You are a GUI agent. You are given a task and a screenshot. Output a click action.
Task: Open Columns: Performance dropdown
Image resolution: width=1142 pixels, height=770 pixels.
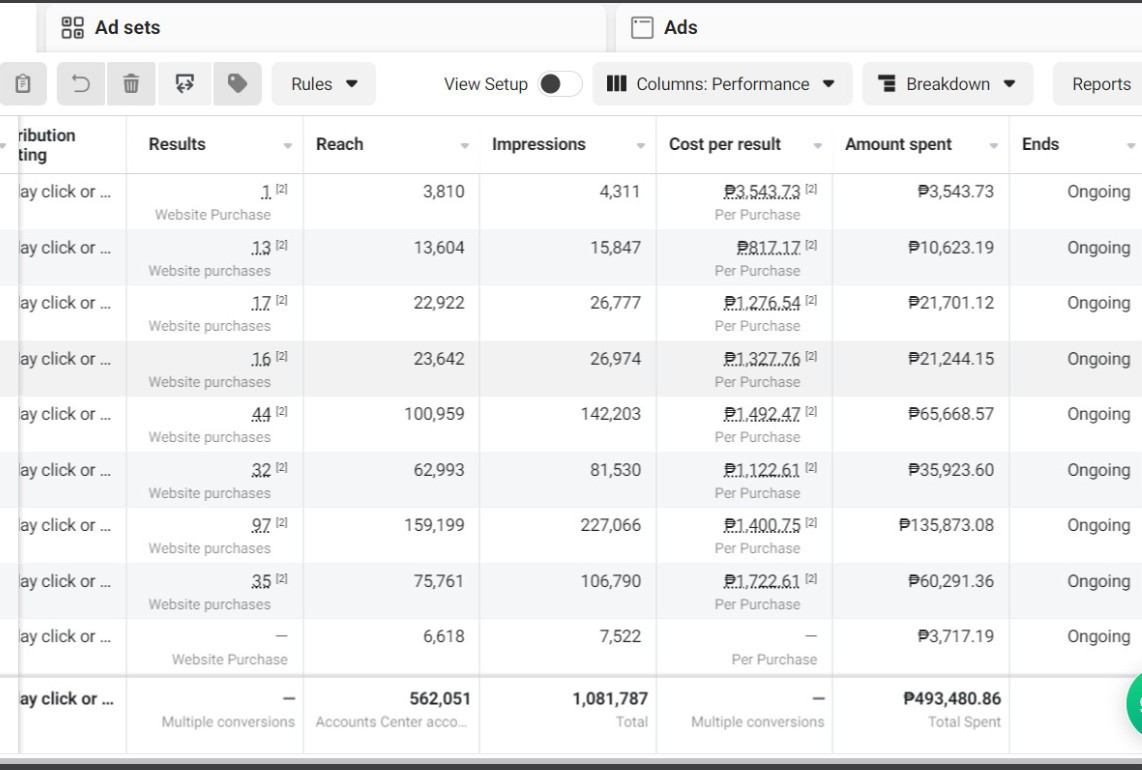point(722,84)
